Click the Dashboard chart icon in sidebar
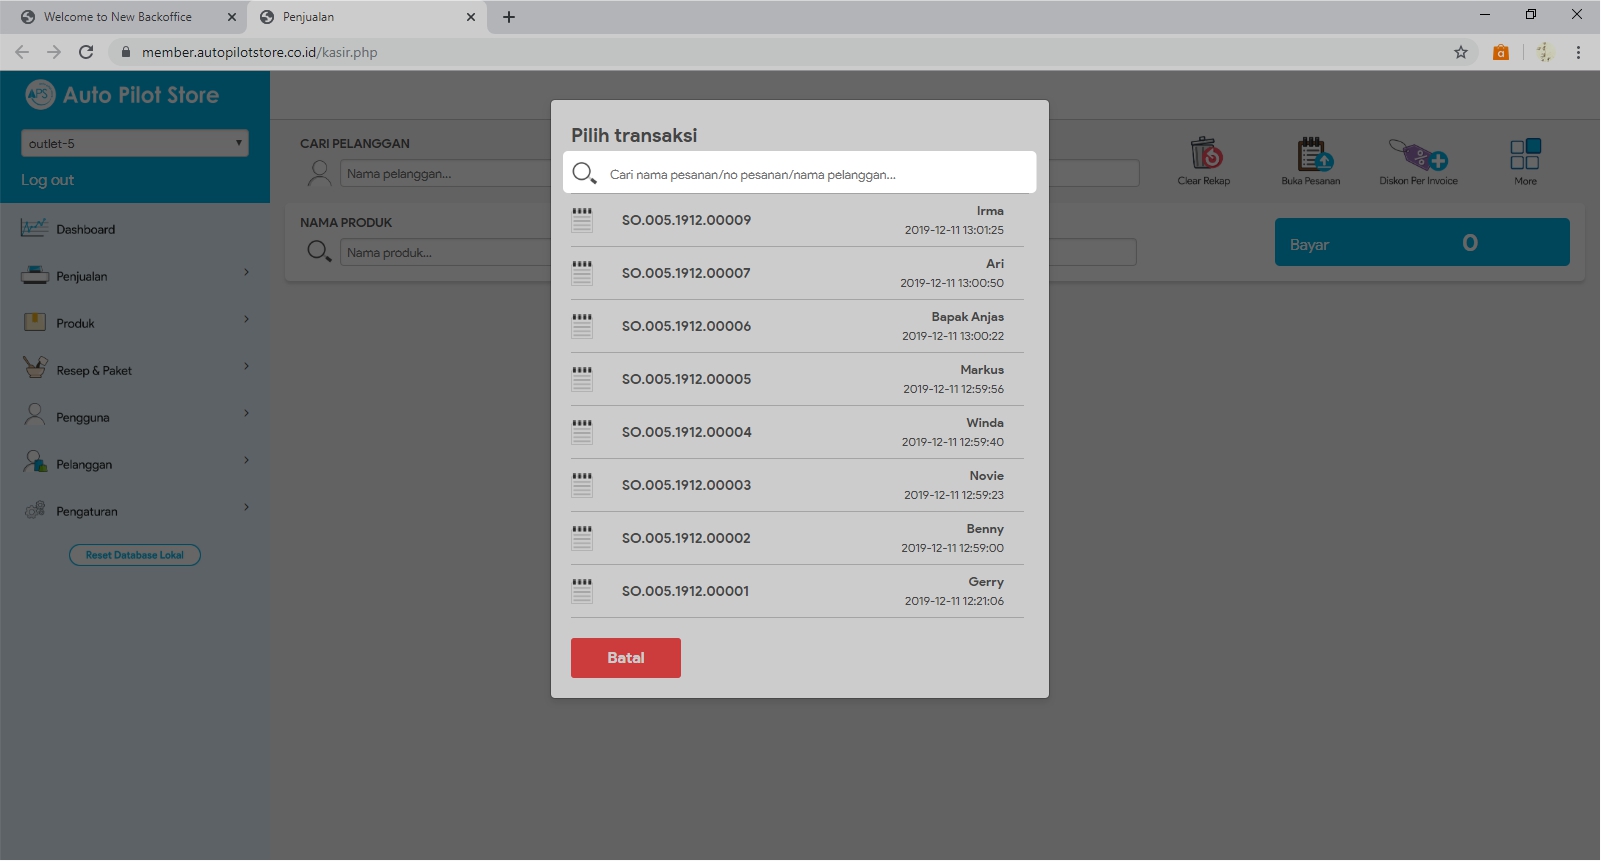 click(34, 229)
